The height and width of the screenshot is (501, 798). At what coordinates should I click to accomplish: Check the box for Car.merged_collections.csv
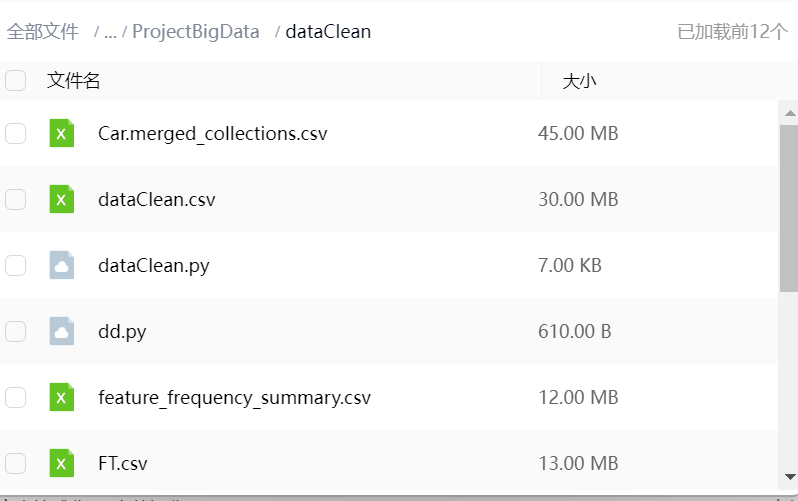click(x=15, y=133)
